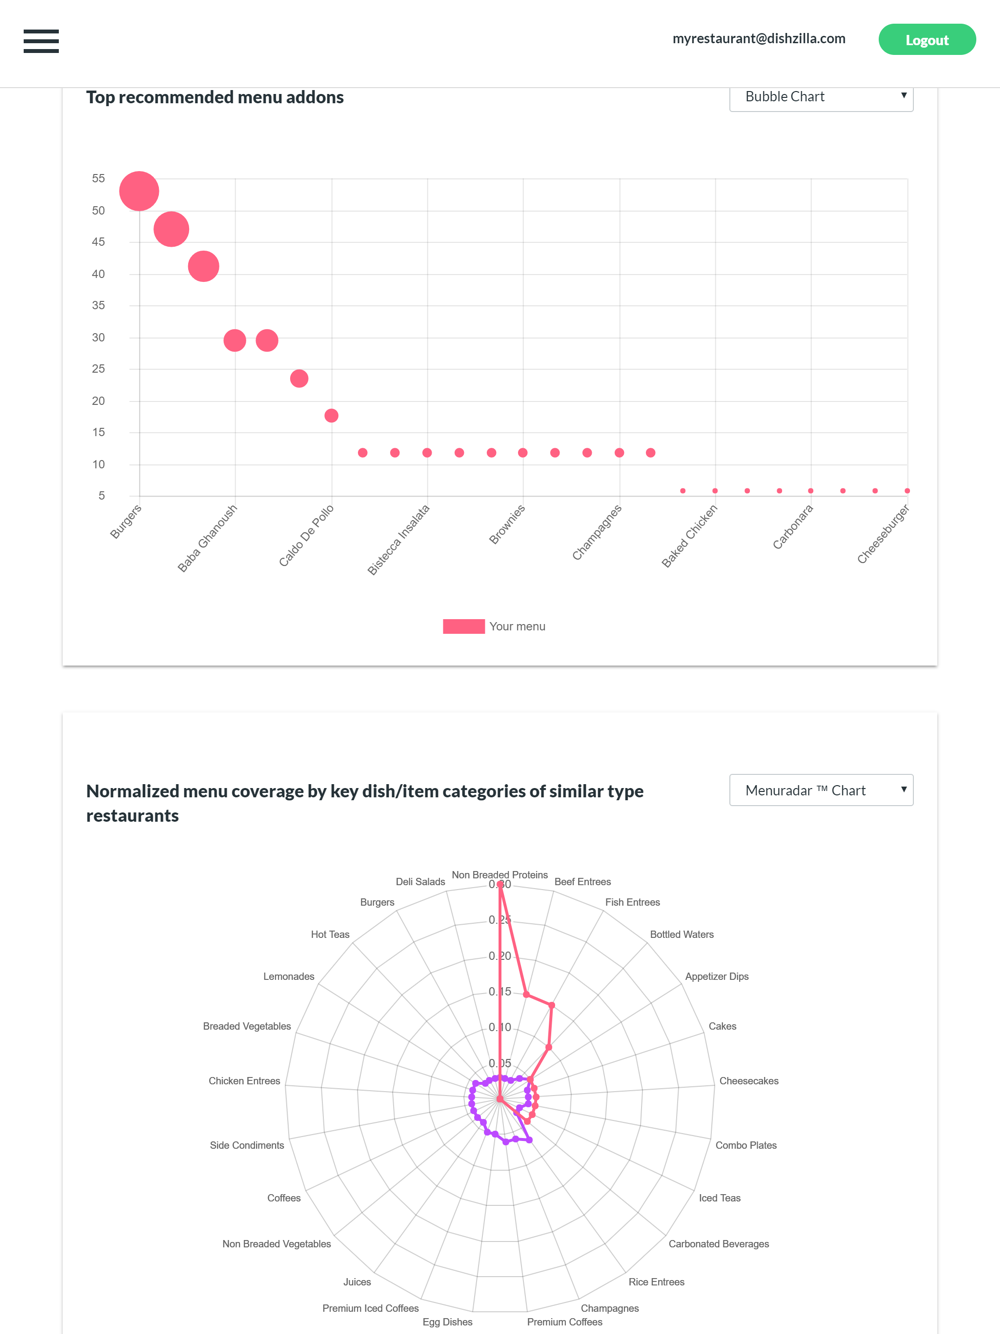
Task: Select the bubble near value 24
Action: click(x=299, y=379)
